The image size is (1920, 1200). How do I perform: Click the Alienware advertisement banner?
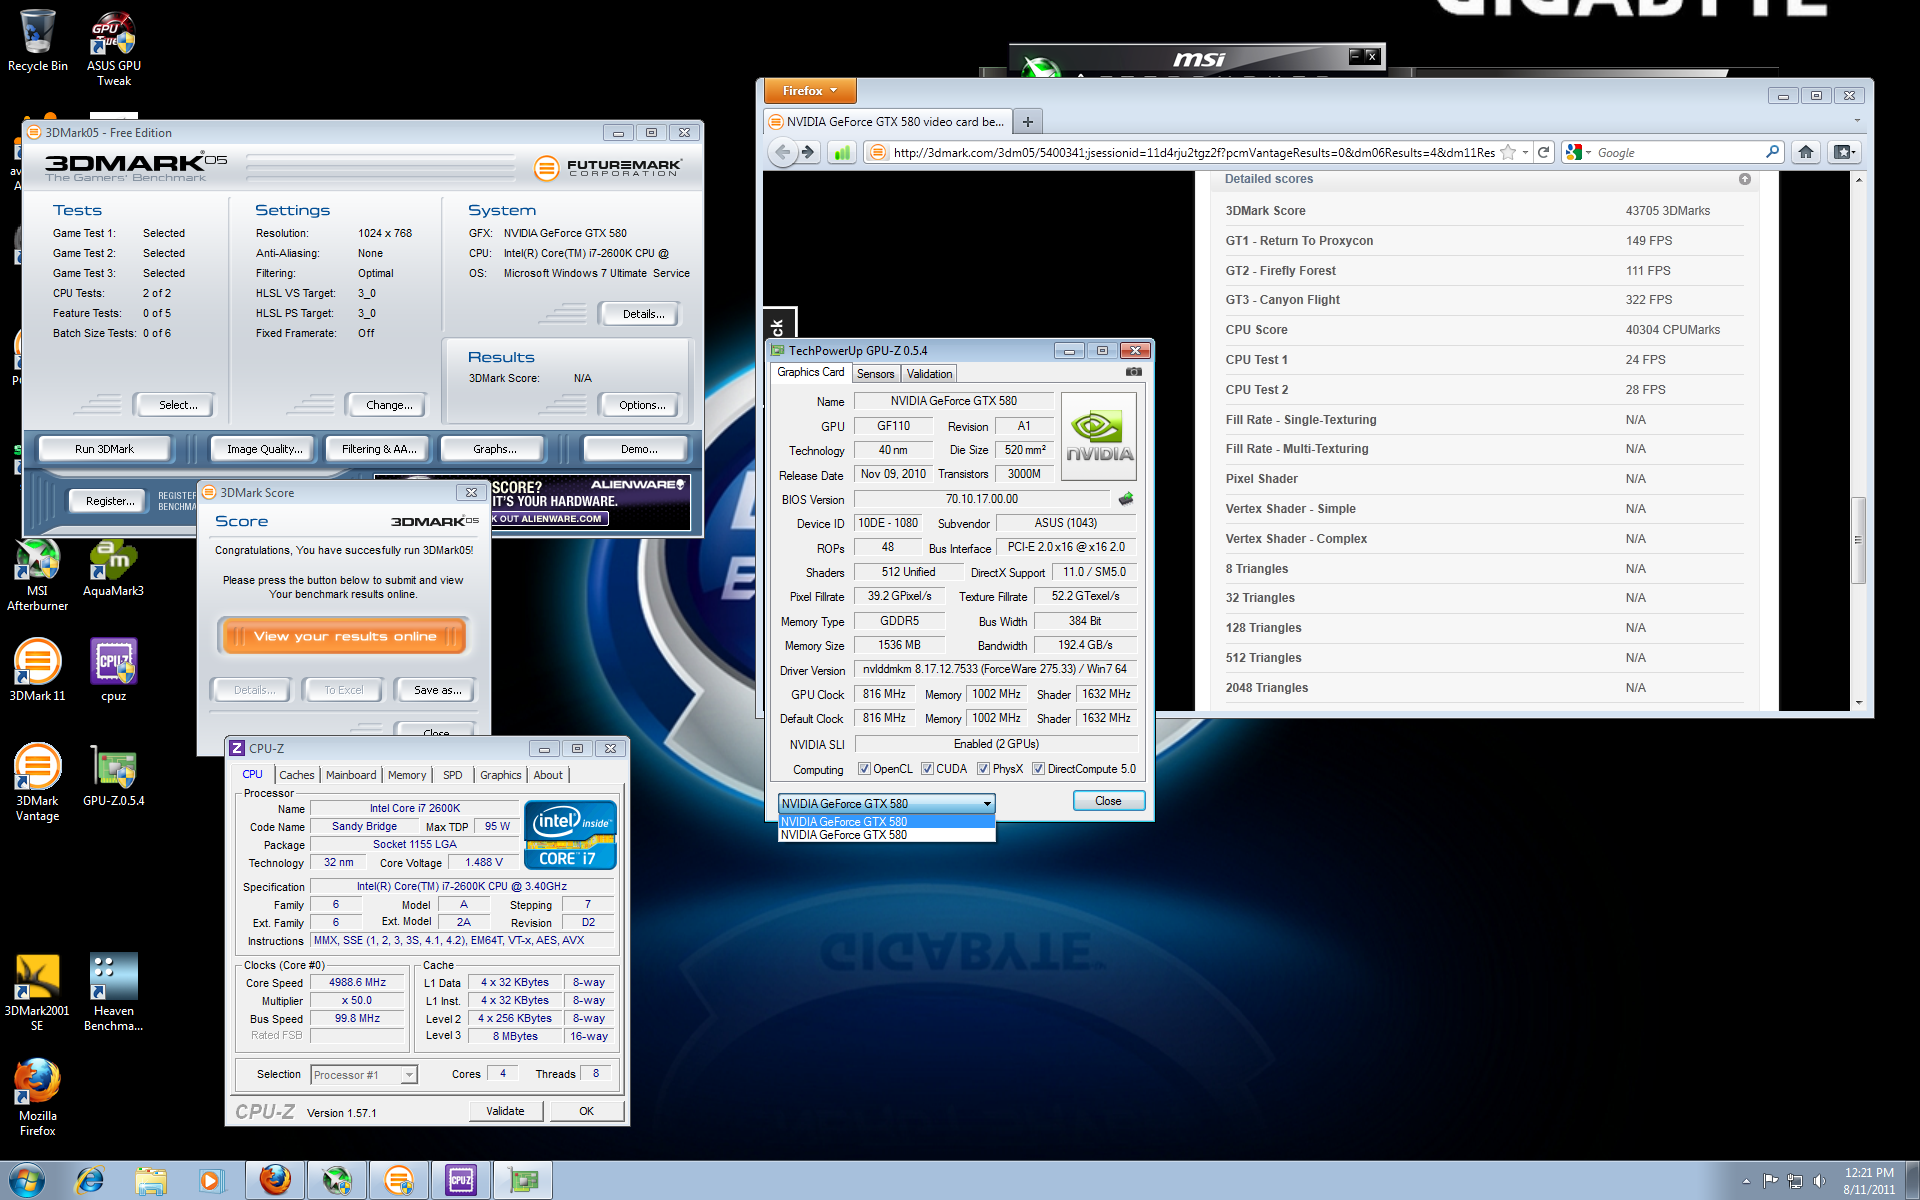point(590,501)
